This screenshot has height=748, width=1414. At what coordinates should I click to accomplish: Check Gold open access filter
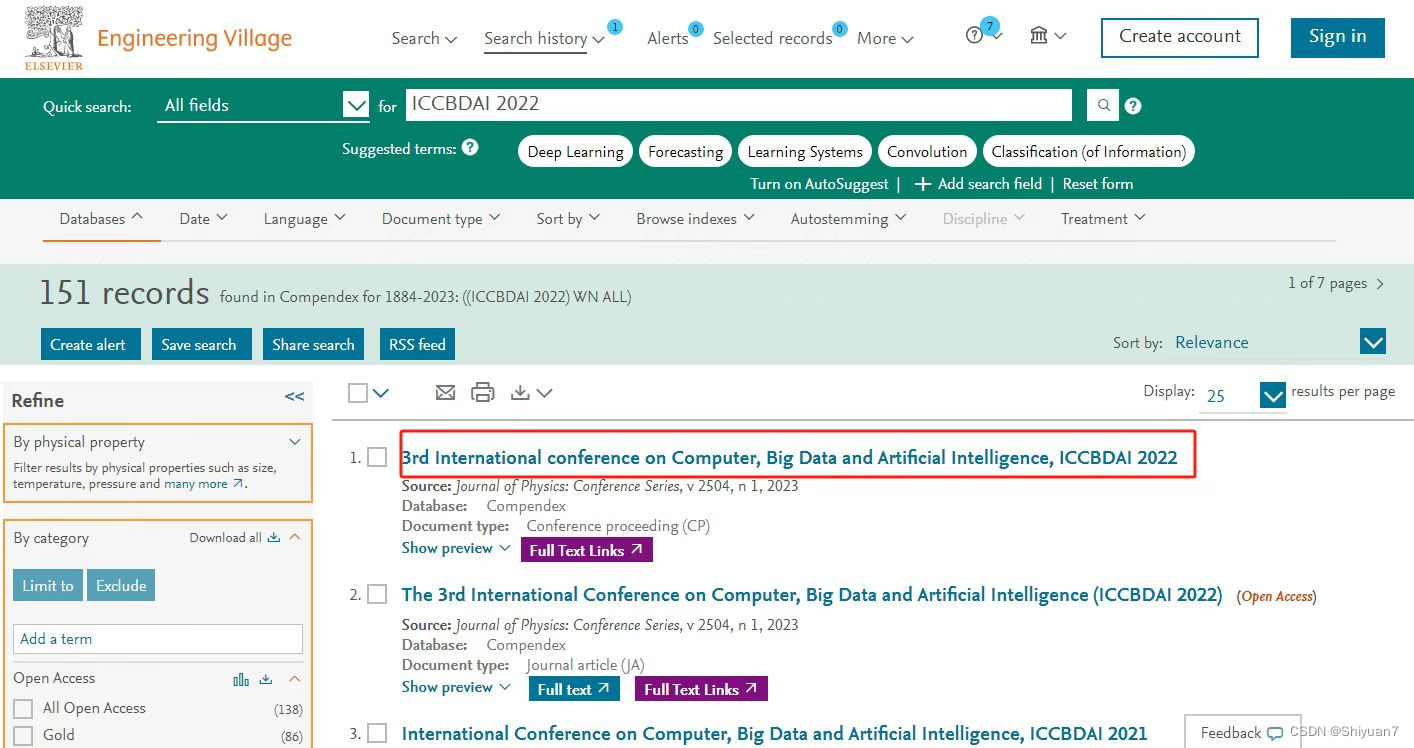[23, 736]
